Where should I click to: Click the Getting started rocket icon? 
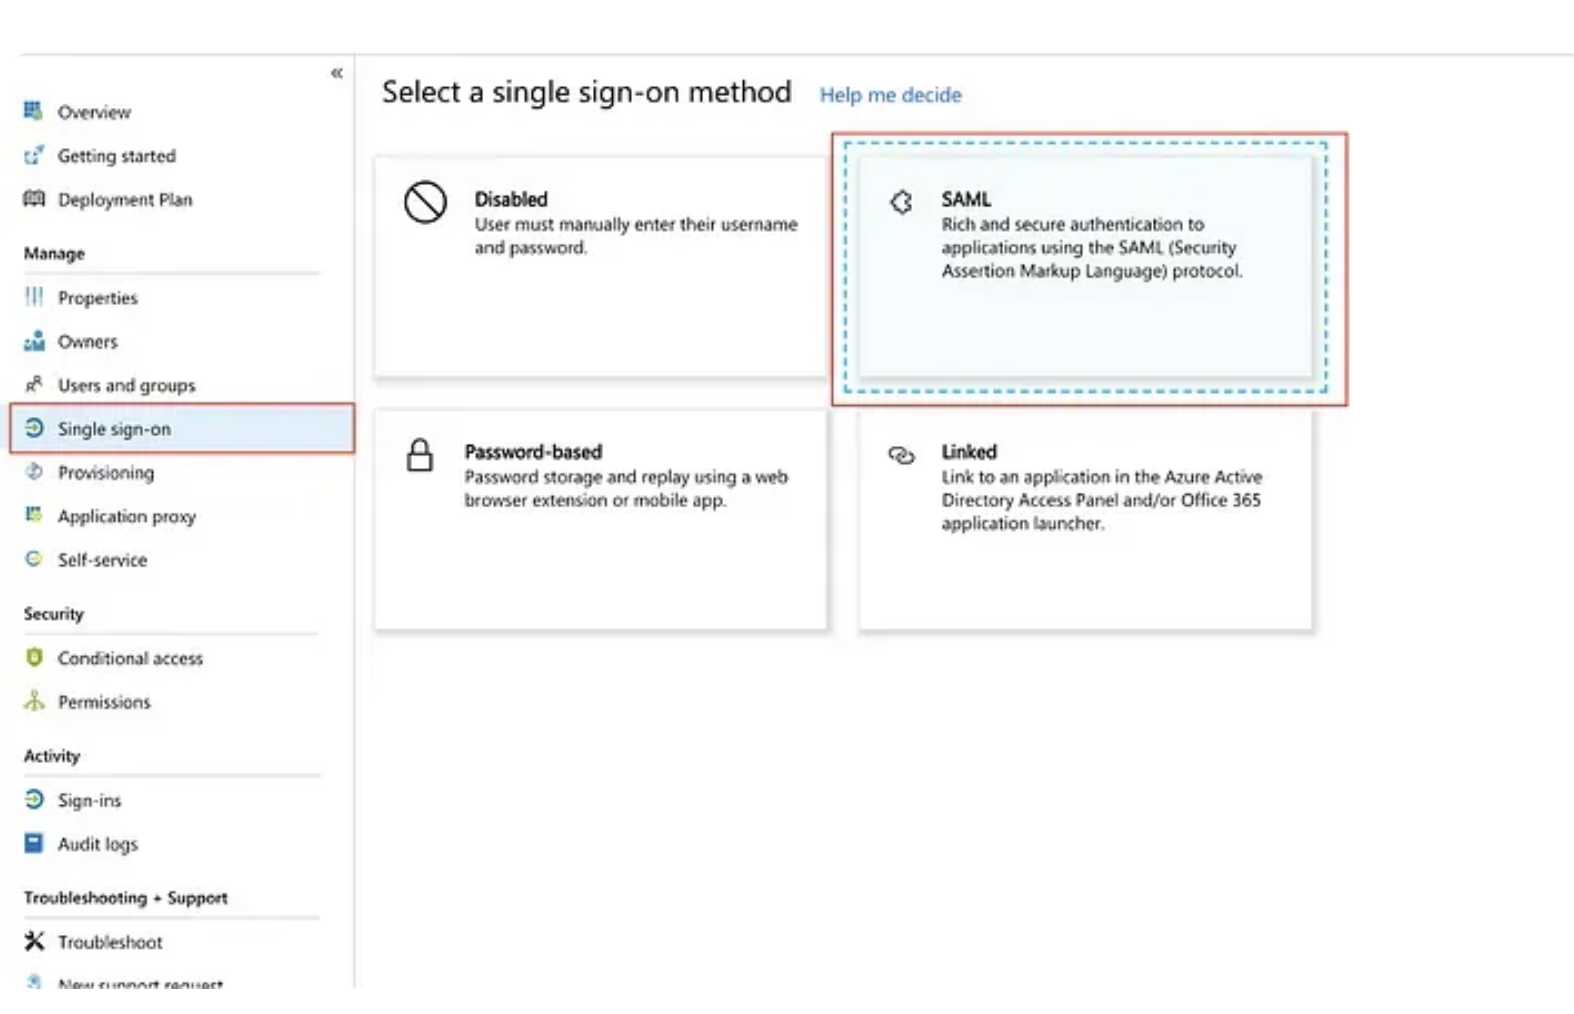coord(34,155)
